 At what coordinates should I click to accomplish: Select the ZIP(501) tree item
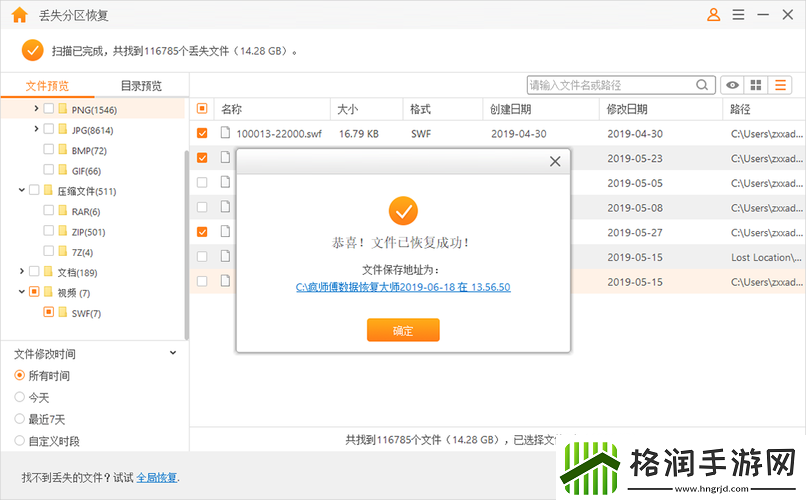(x=88, y=232)
